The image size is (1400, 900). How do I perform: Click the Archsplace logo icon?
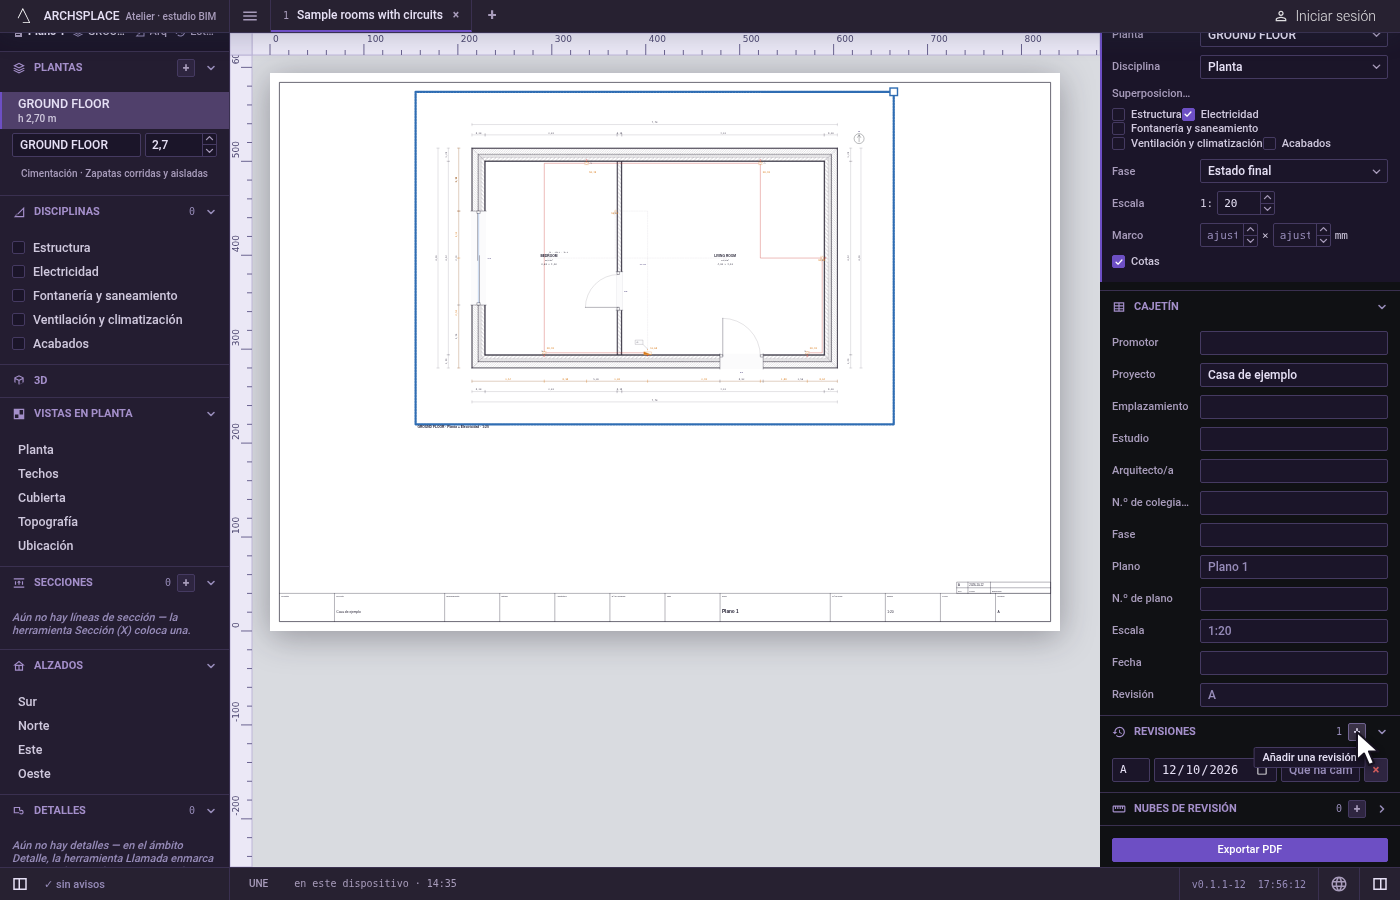click(x=24, y=16)
